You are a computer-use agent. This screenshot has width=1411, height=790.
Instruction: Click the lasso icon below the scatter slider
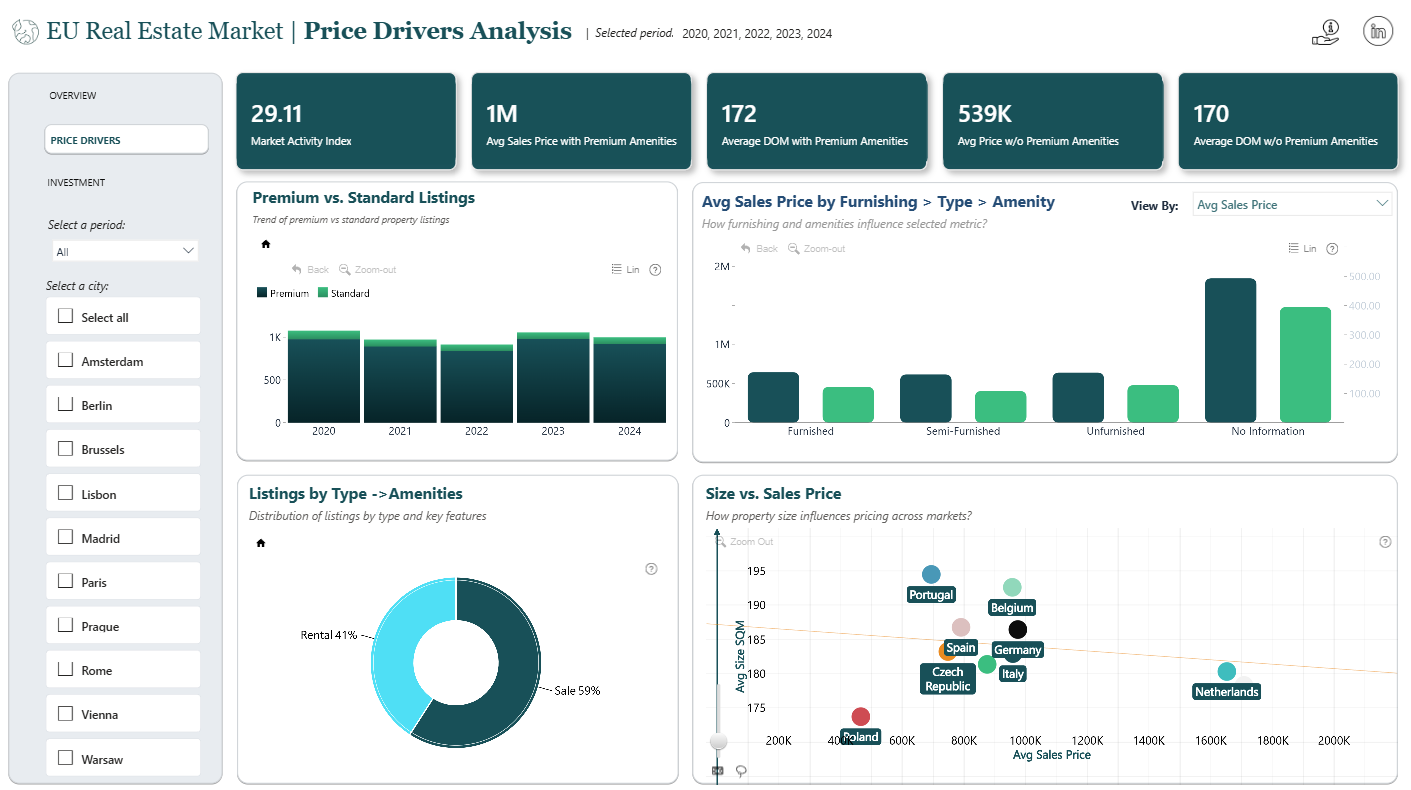coord(741,771)
